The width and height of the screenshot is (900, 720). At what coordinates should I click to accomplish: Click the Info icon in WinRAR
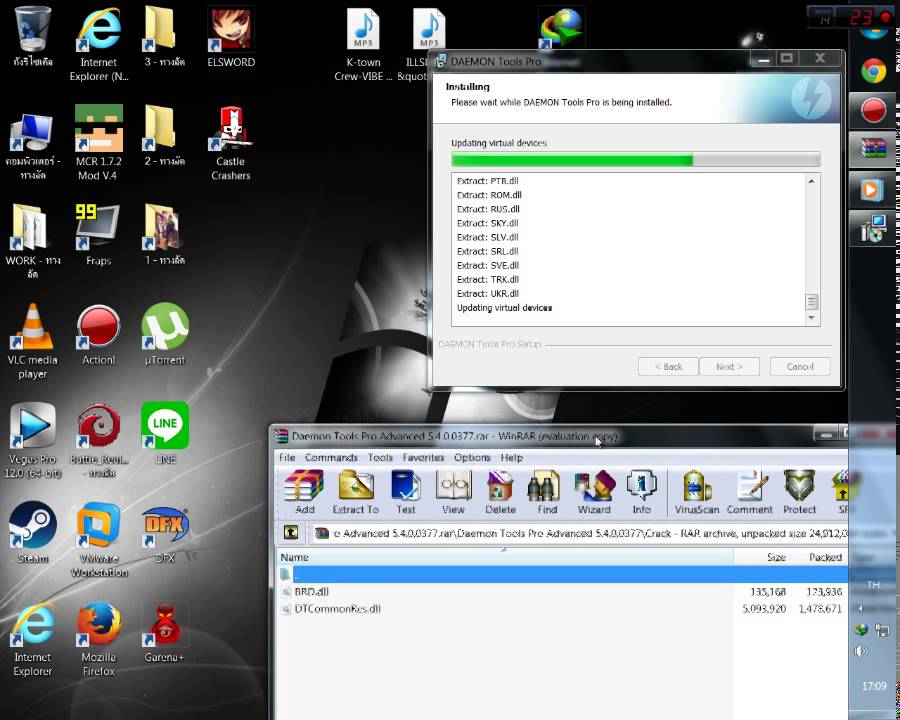[641, 492]
